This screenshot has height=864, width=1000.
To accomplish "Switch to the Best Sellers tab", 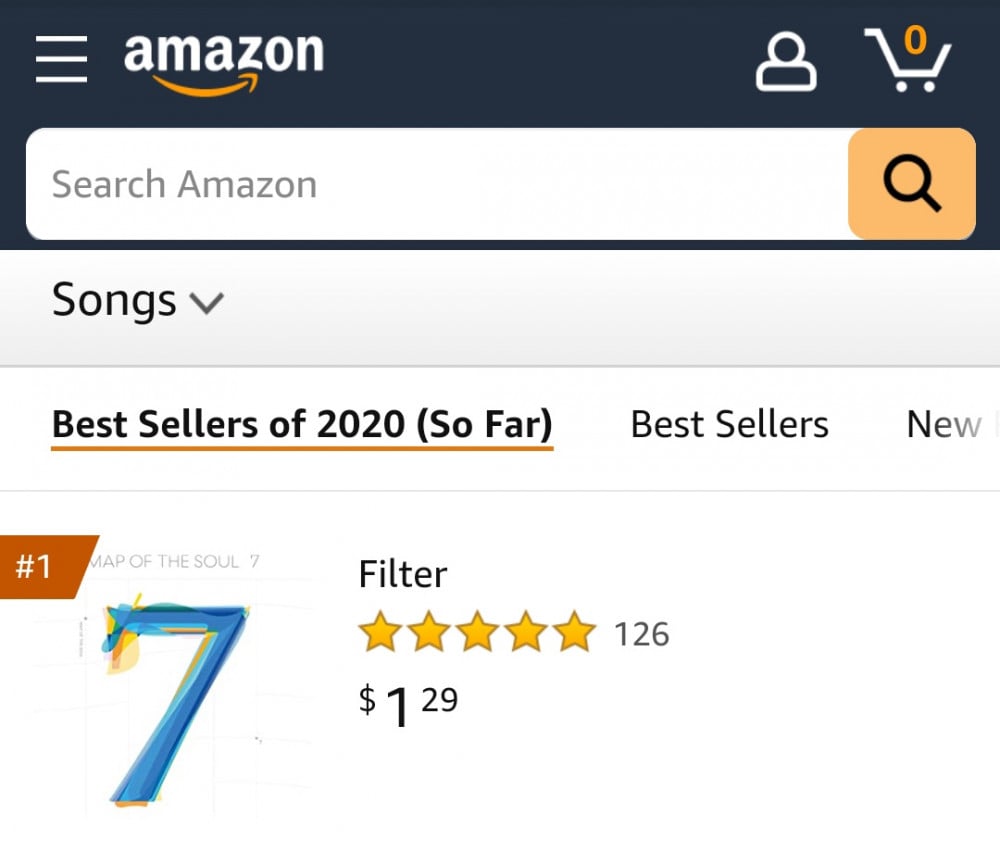I will point(729,425).
